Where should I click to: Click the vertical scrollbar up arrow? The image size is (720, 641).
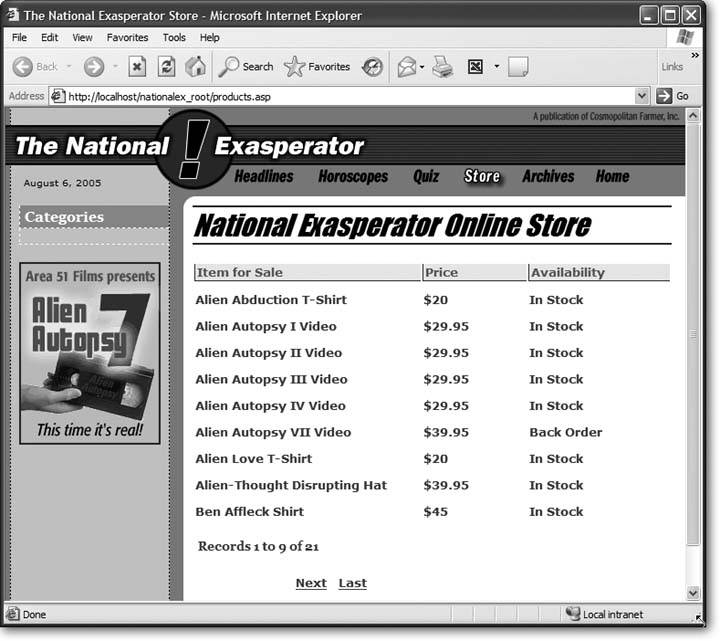(x=693, y=115)
